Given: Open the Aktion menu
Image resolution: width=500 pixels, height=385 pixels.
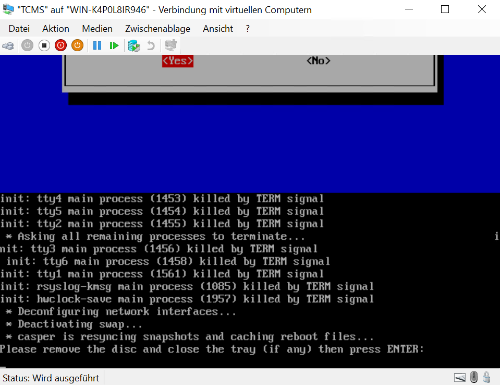Looking at the screenshot, I should [56, 29].
